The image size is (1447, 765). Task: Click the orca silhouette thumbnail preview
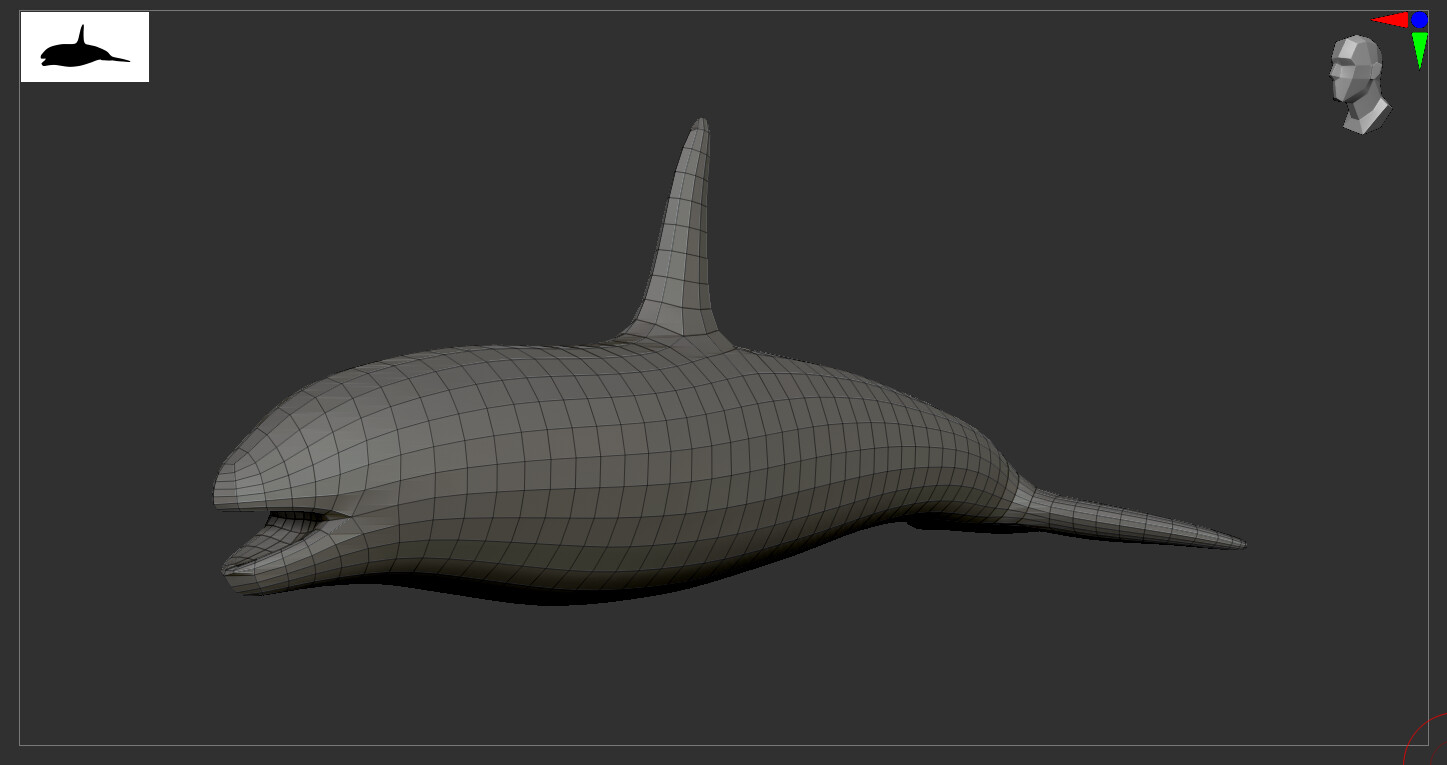point(85,47)
